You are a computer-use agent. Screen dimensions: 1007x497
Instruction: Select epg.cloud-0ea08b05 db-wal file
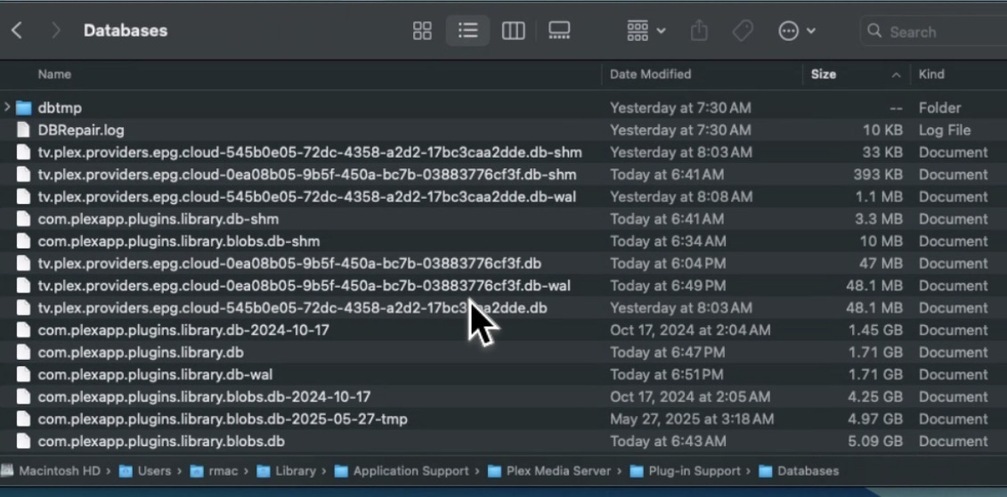304,286
